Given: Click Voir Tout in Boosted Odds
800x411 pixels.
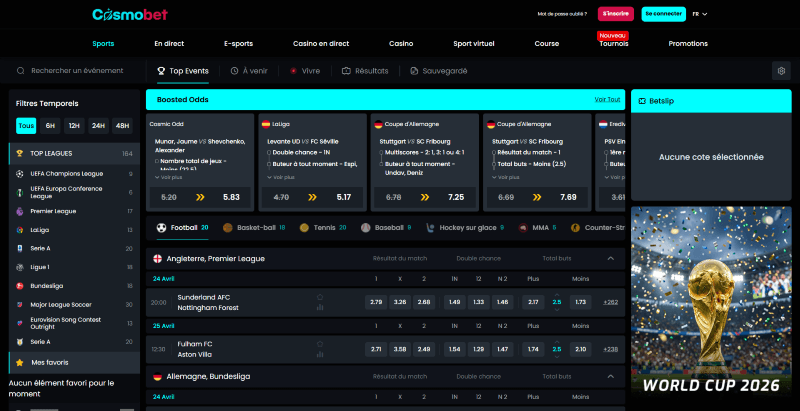Looking at the screenshot, I should [607, 99].
